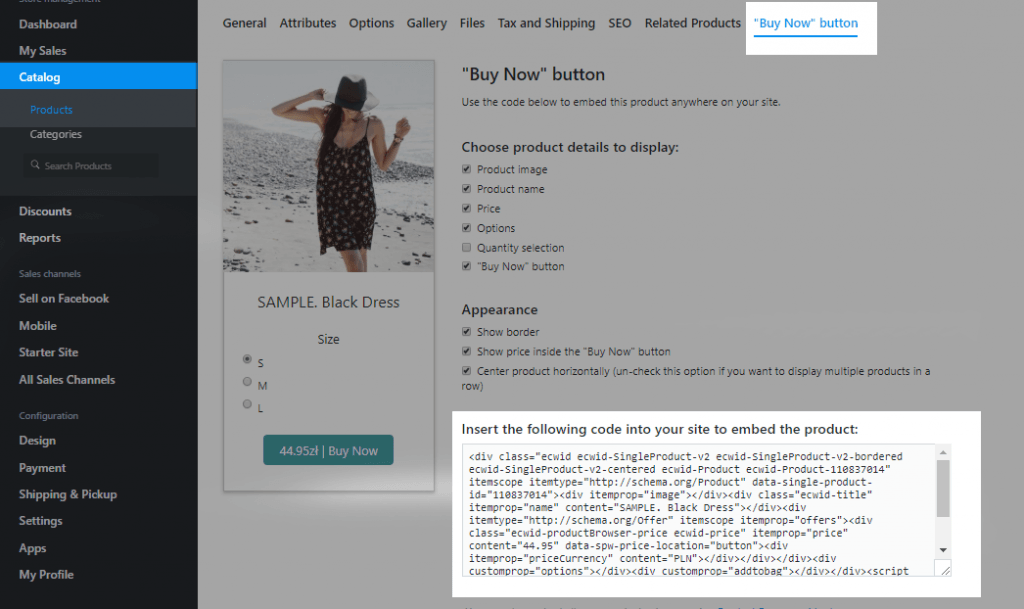The image size is (1024, 609).
Task: Open Reports in sidebar
Action: pos(40,238)
